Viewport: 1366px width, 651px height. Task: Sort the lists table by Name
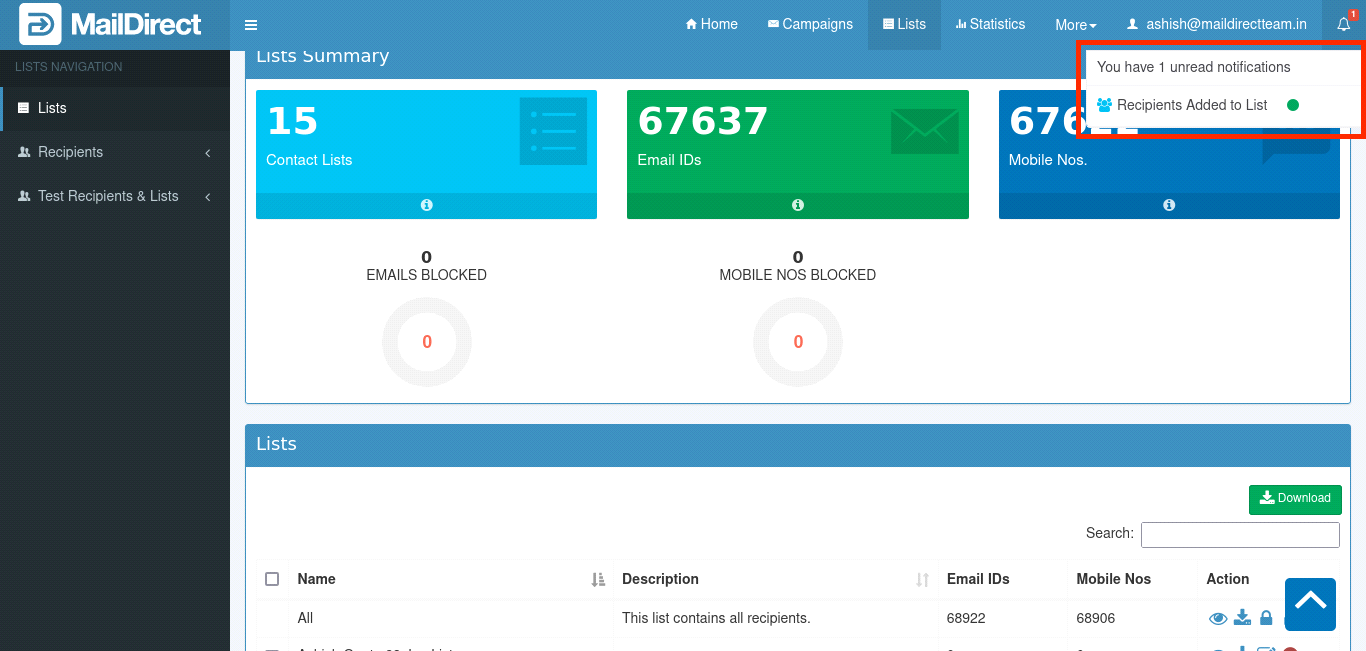pyautogui.click(x=316, y=579)
